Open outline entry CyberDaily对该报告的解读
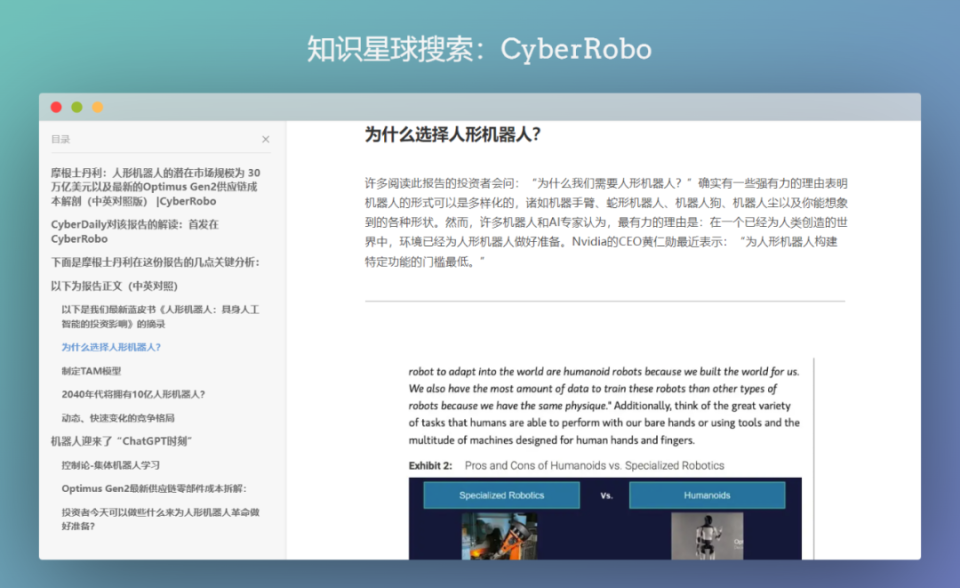 (135, 232)
